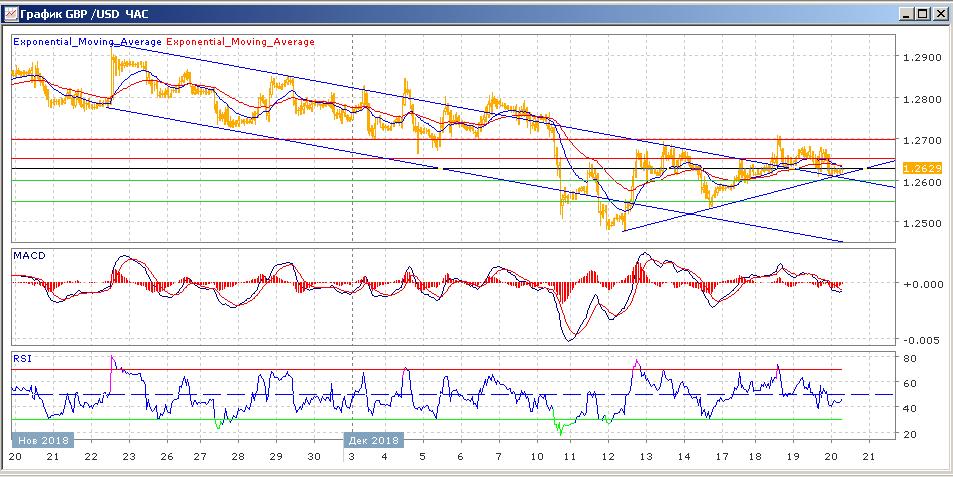
Task: Select the Дек 2018 month marker
Action: 374,439
